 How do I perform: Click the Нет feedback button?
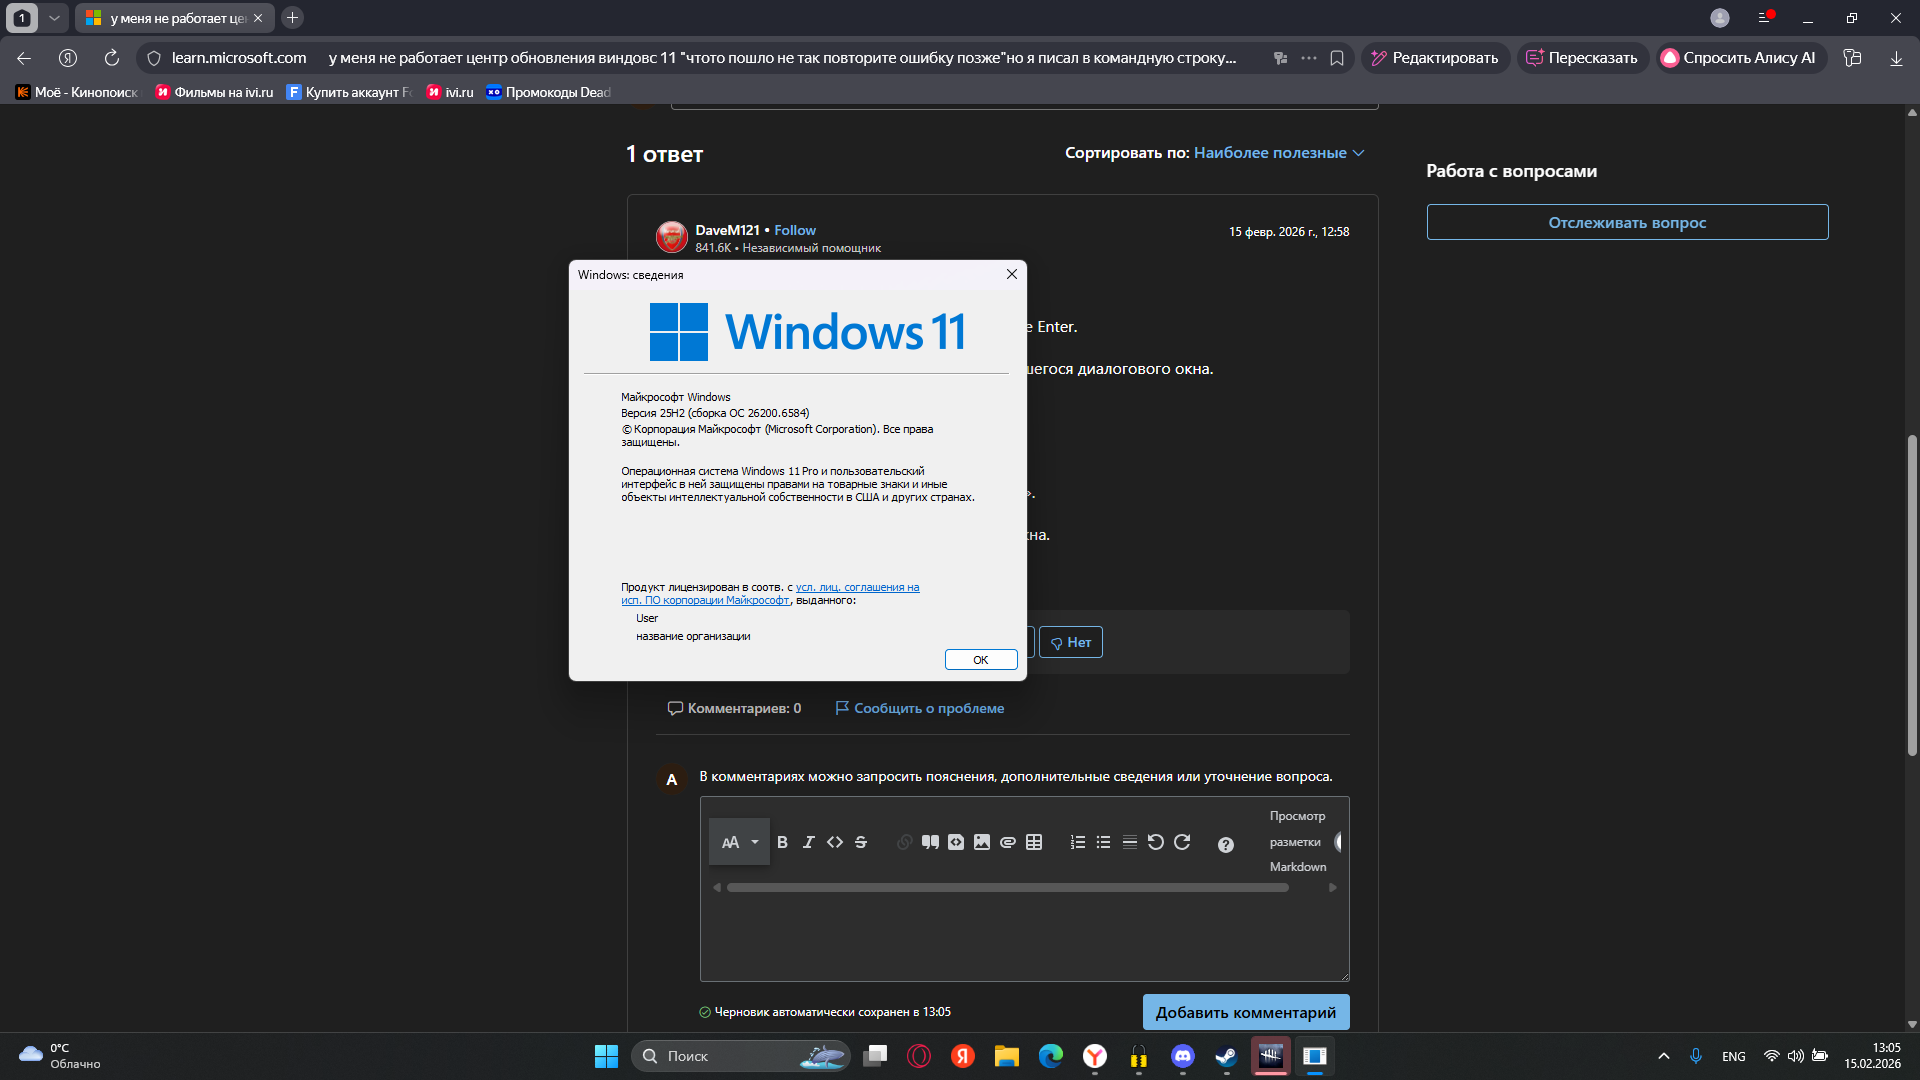click(1070, 642)
